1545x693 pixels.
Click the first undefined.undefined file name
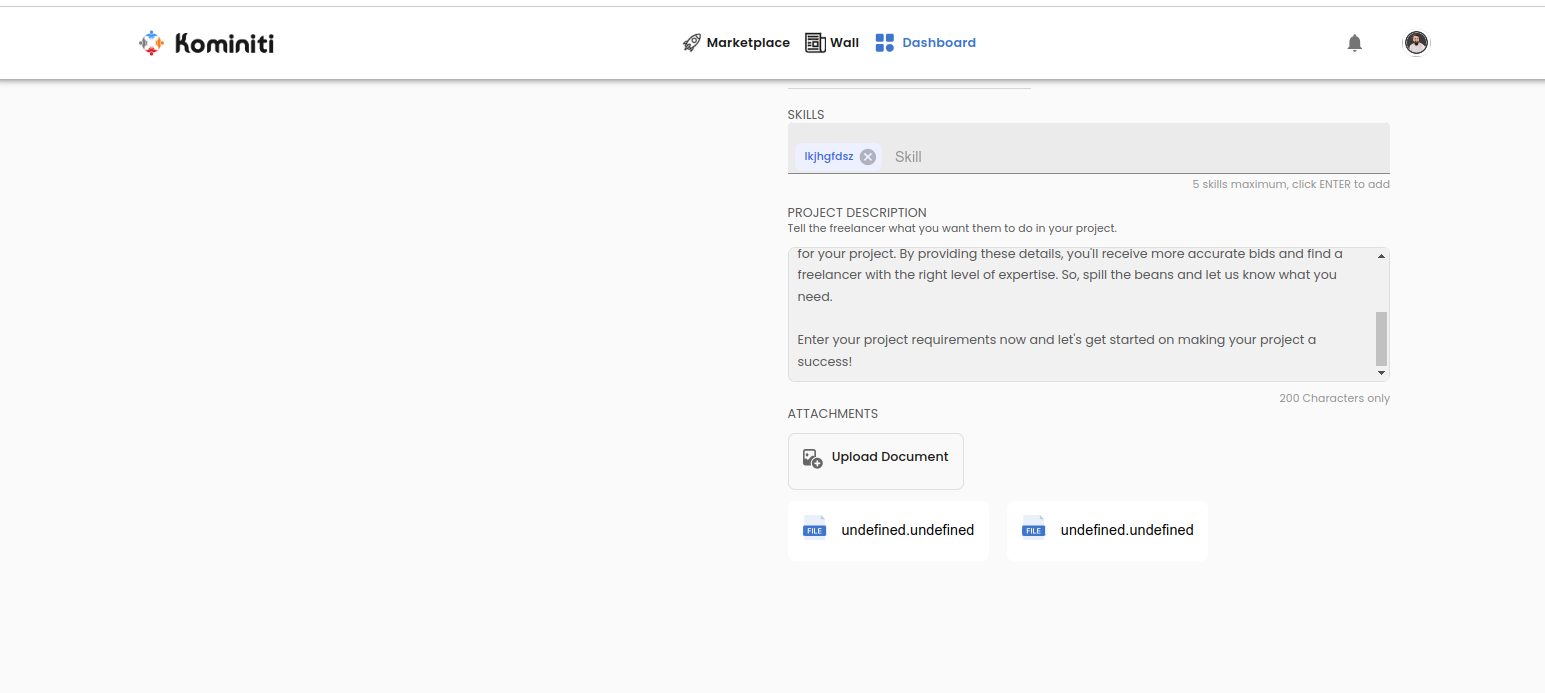coord(907,530)
